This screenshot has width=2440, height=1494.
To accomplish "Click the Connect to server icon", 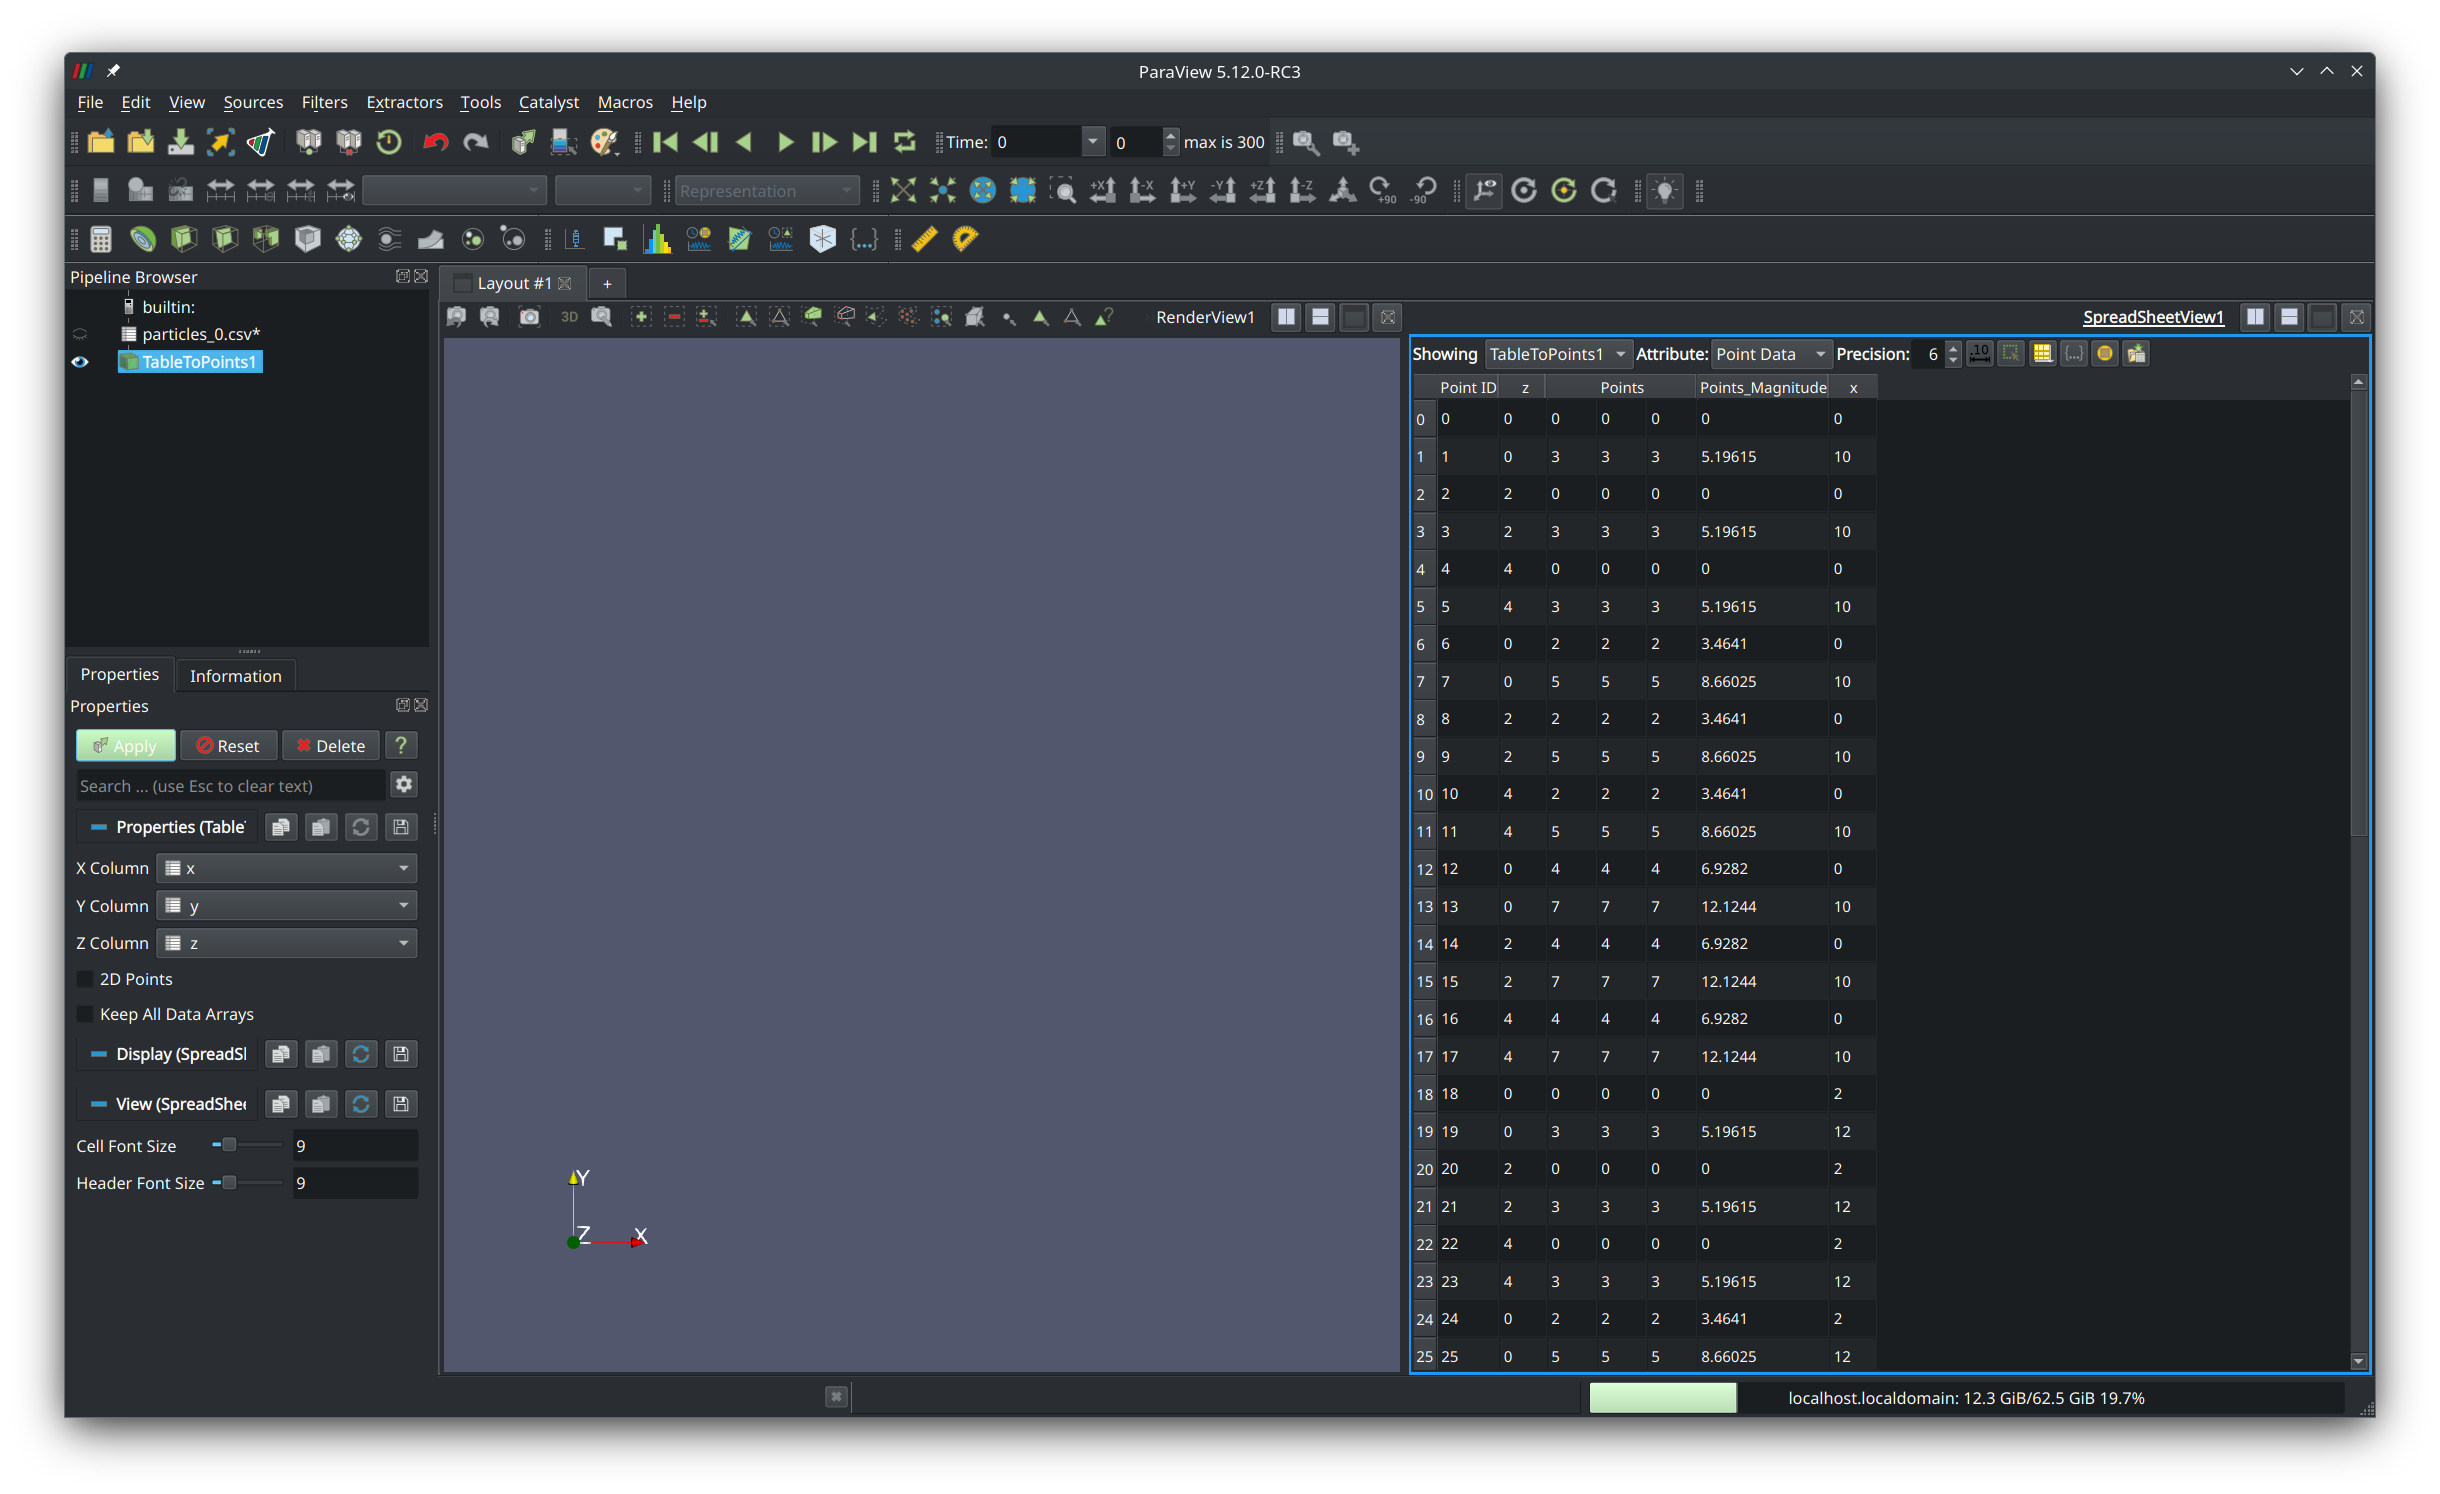I will click(308, 142).
